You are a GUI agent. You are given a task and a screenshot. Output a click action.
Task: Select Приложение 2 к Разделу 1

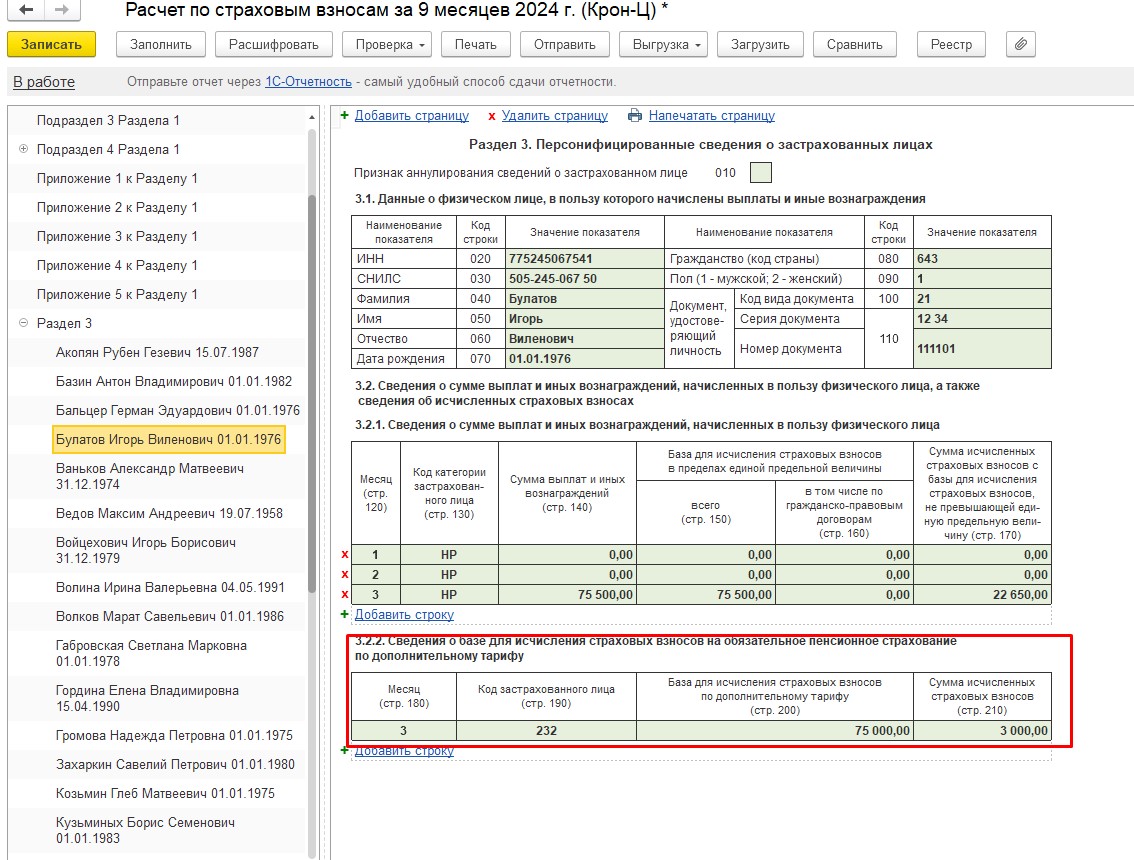117,207
